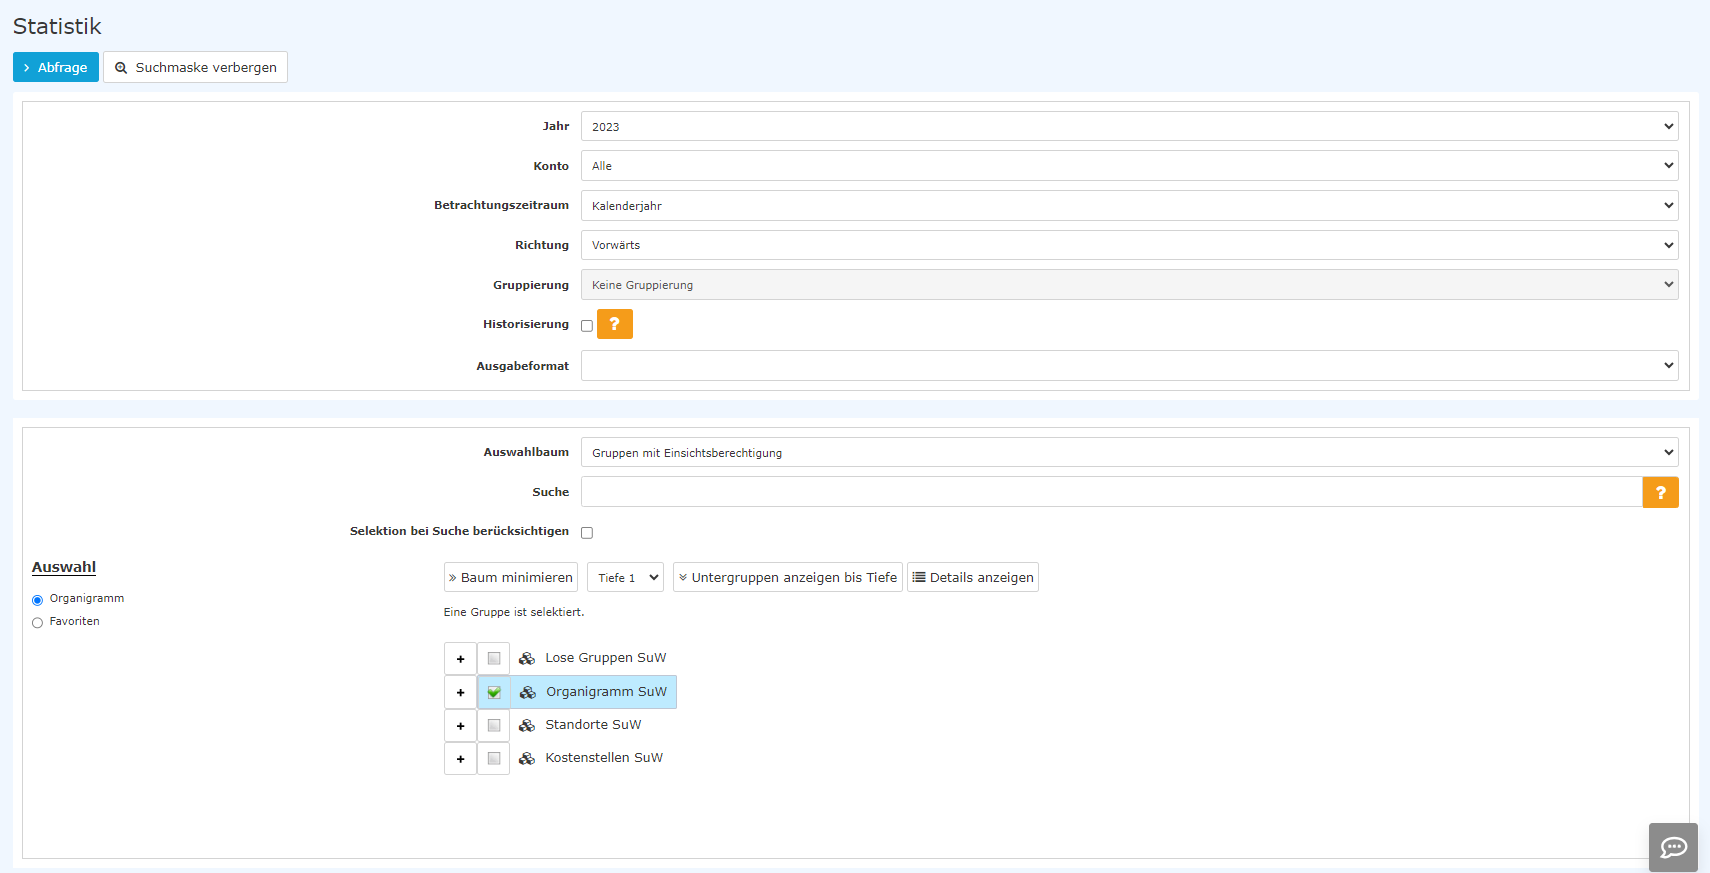Click Untergruppen anzeigen bis Tiefe
The image size is (1710, 873).
tap(788, 577)
